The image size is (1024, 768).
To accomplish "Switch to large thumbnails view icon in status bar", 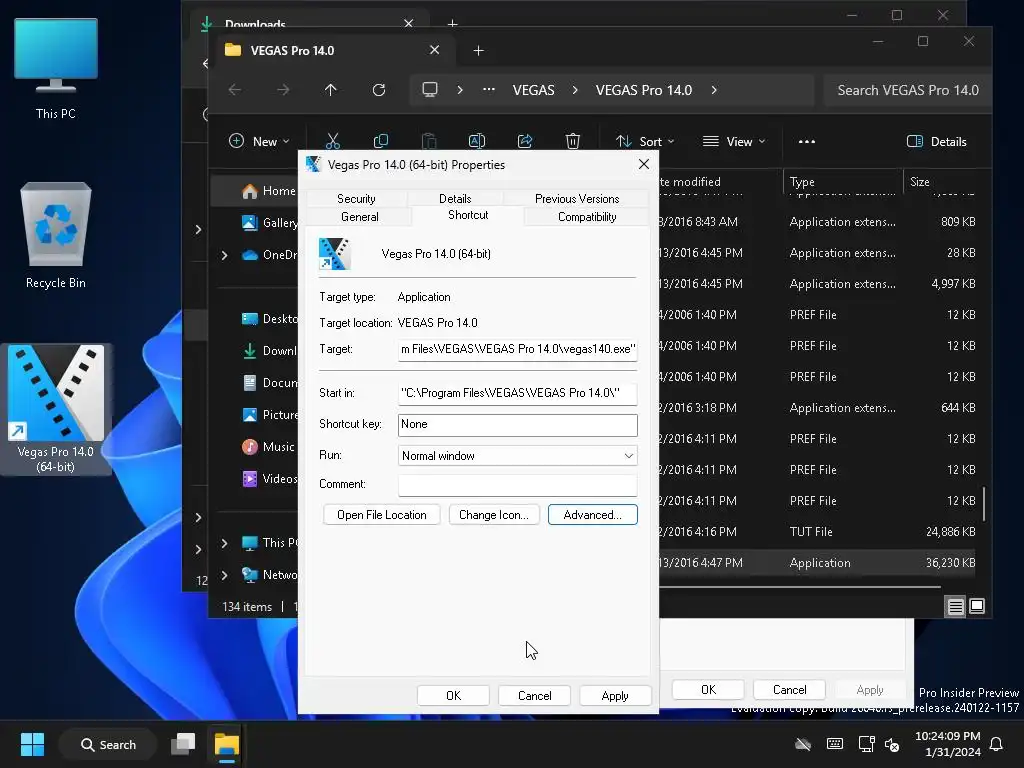I will [x=977, y=607].
